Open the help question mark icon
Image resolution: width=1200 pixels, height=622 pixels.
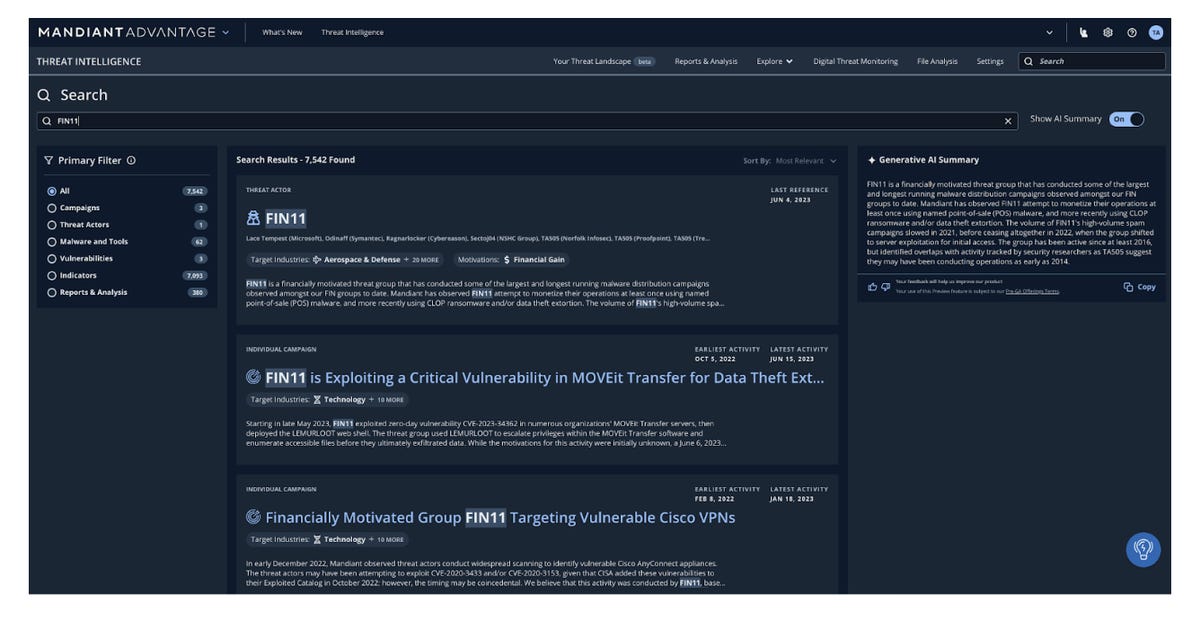[1132, 32]
